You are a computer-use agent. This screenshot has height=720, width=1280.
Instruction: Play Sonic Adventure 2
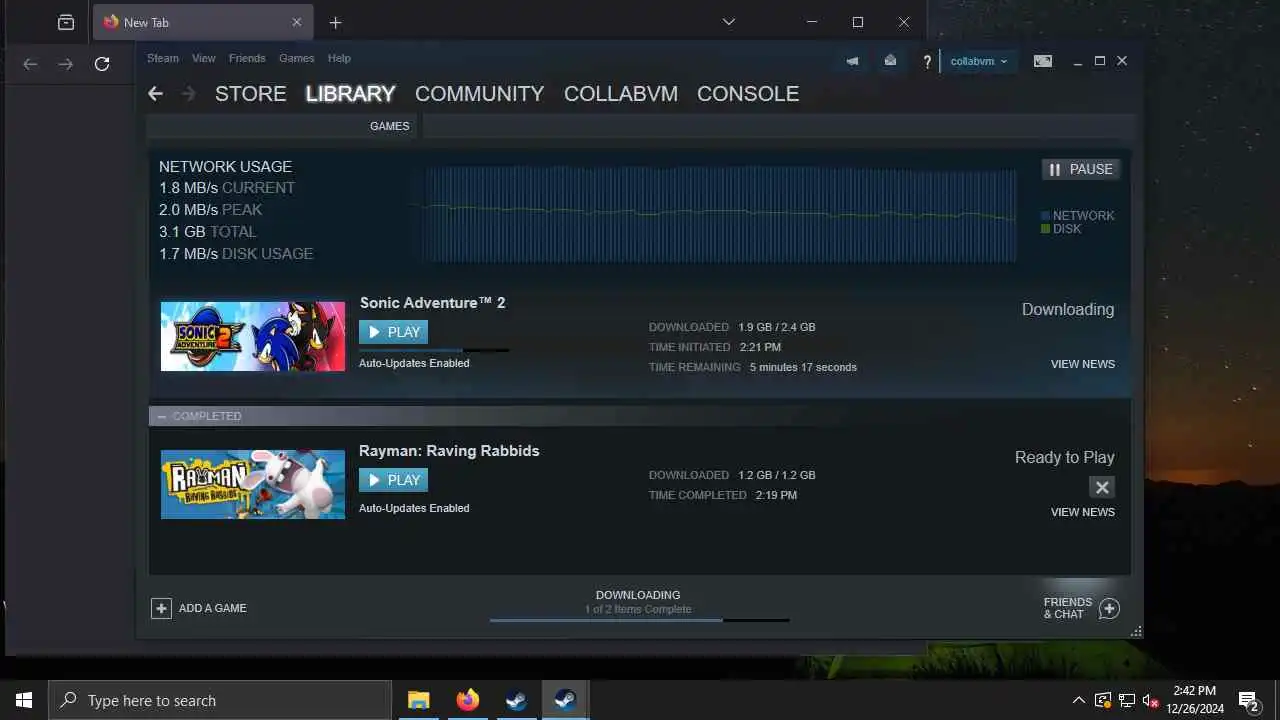(x=393, y=332)
